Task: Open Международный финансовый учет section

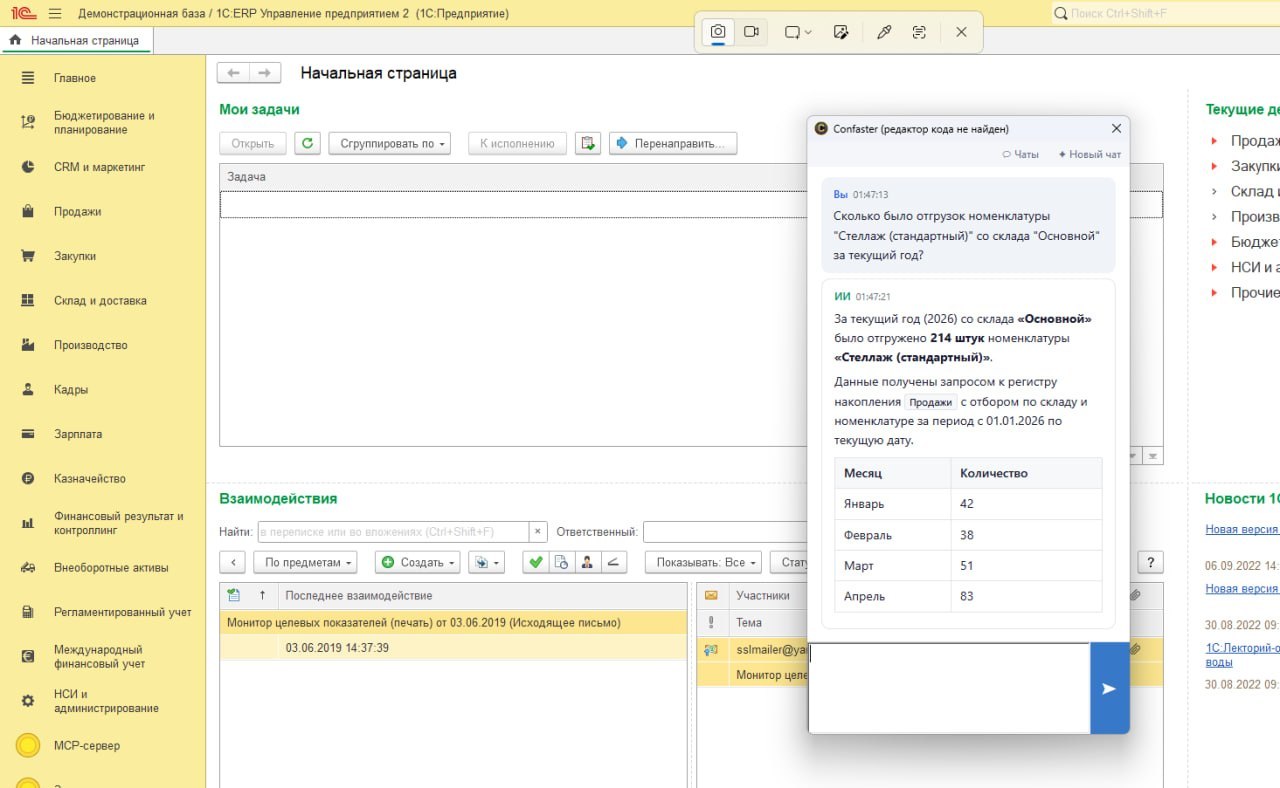Action: [99, 657]
